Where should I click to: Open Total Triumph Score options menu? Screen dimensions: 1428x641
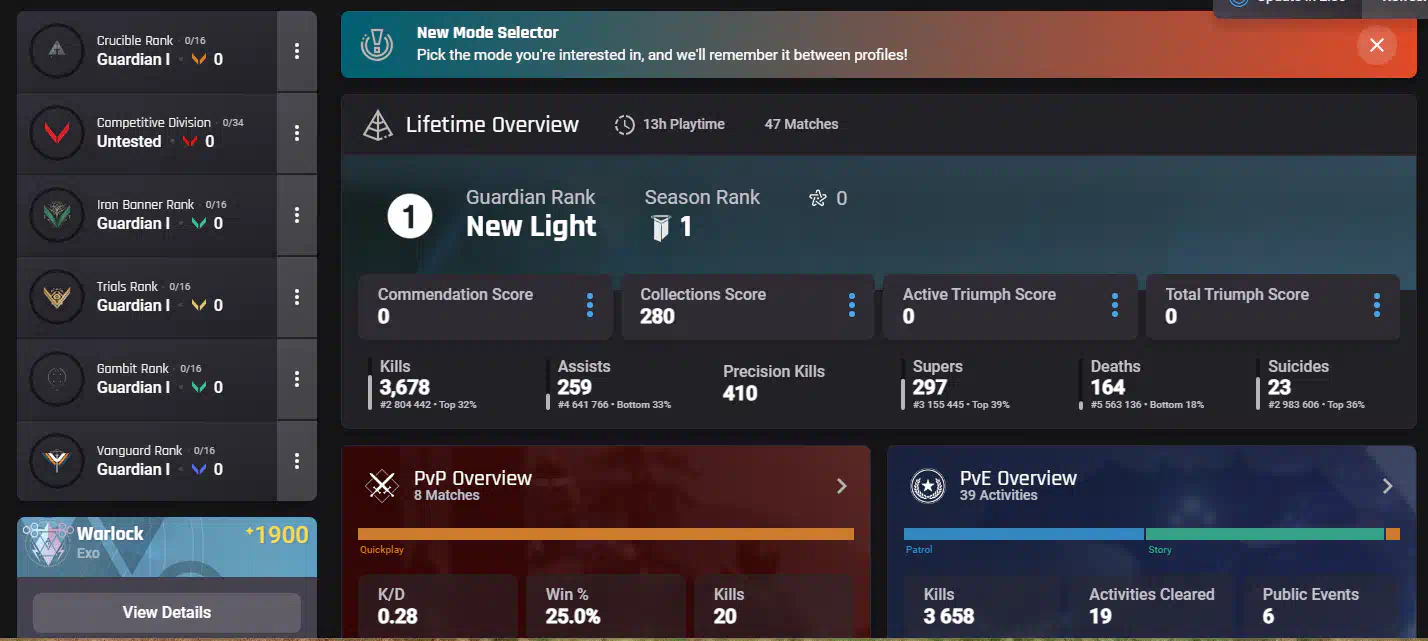[x=1377, y=306]
